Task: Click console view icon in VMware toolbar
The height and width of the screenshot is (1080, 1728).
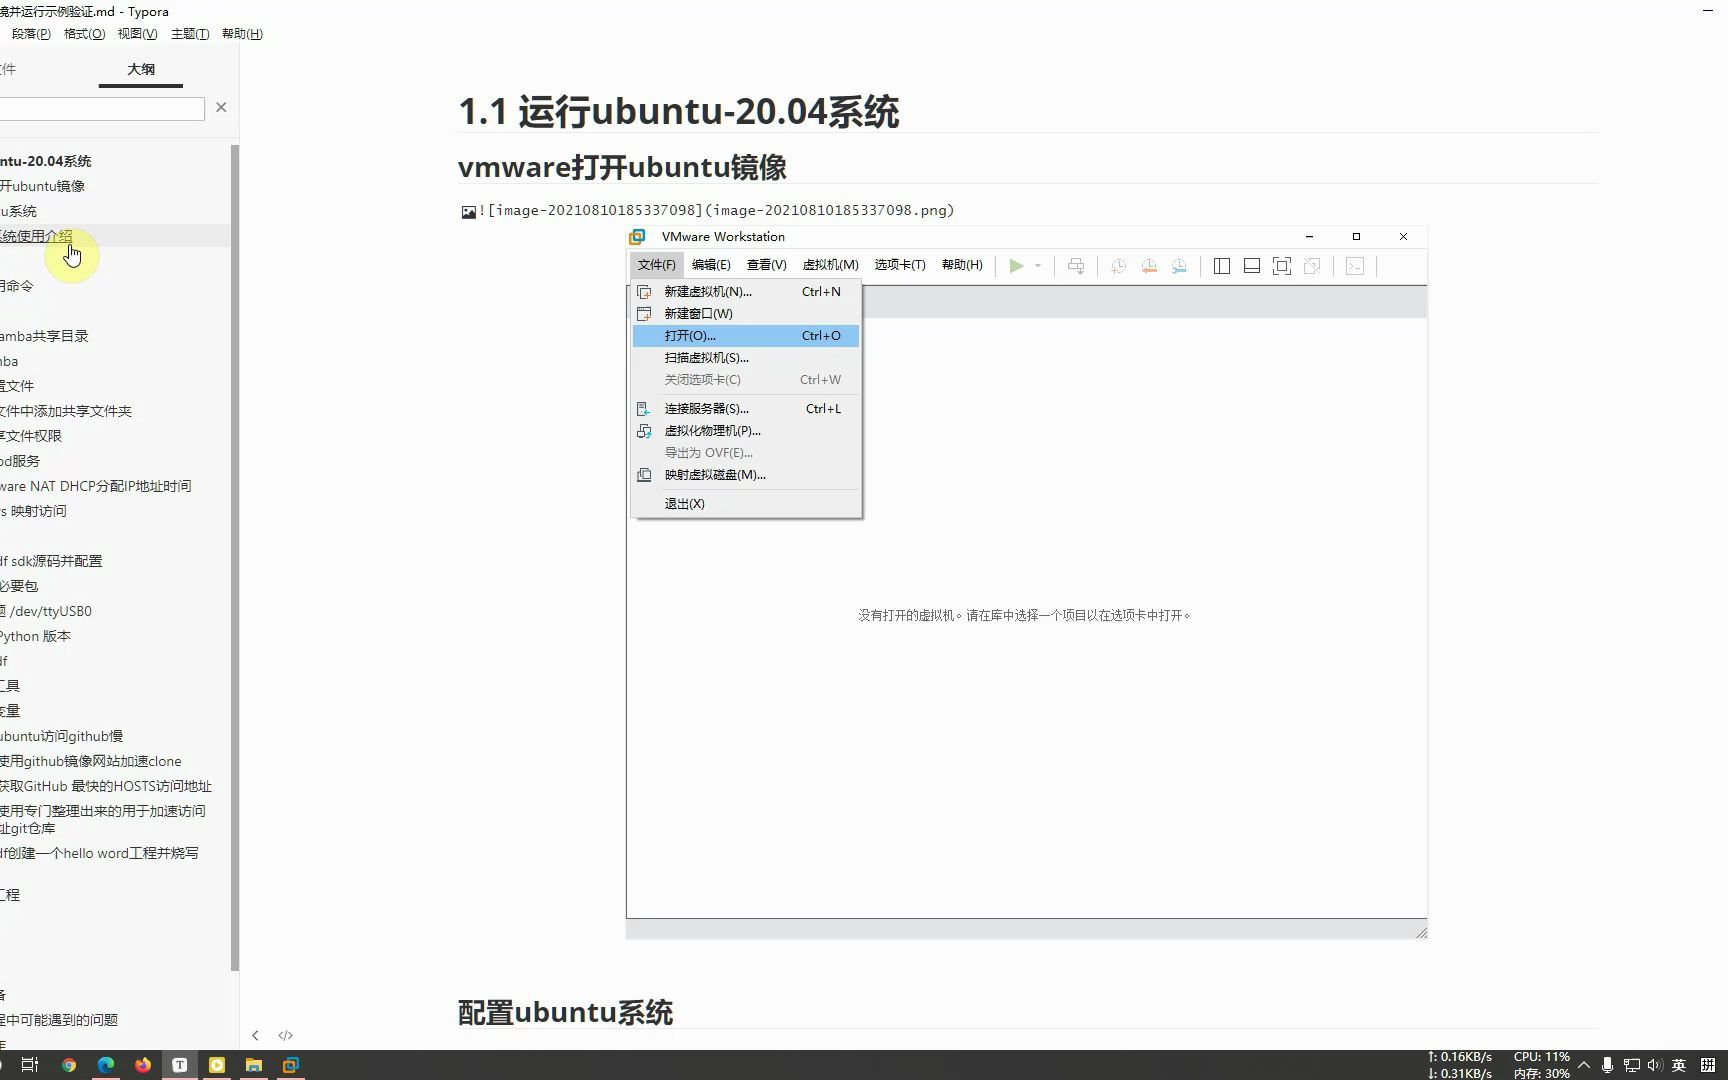Action: pos(1355,266)
